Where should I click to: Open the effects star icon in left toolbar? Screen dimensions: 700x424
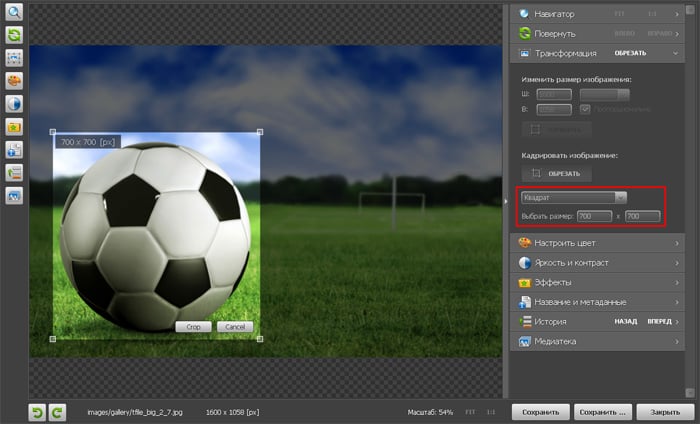15,127
